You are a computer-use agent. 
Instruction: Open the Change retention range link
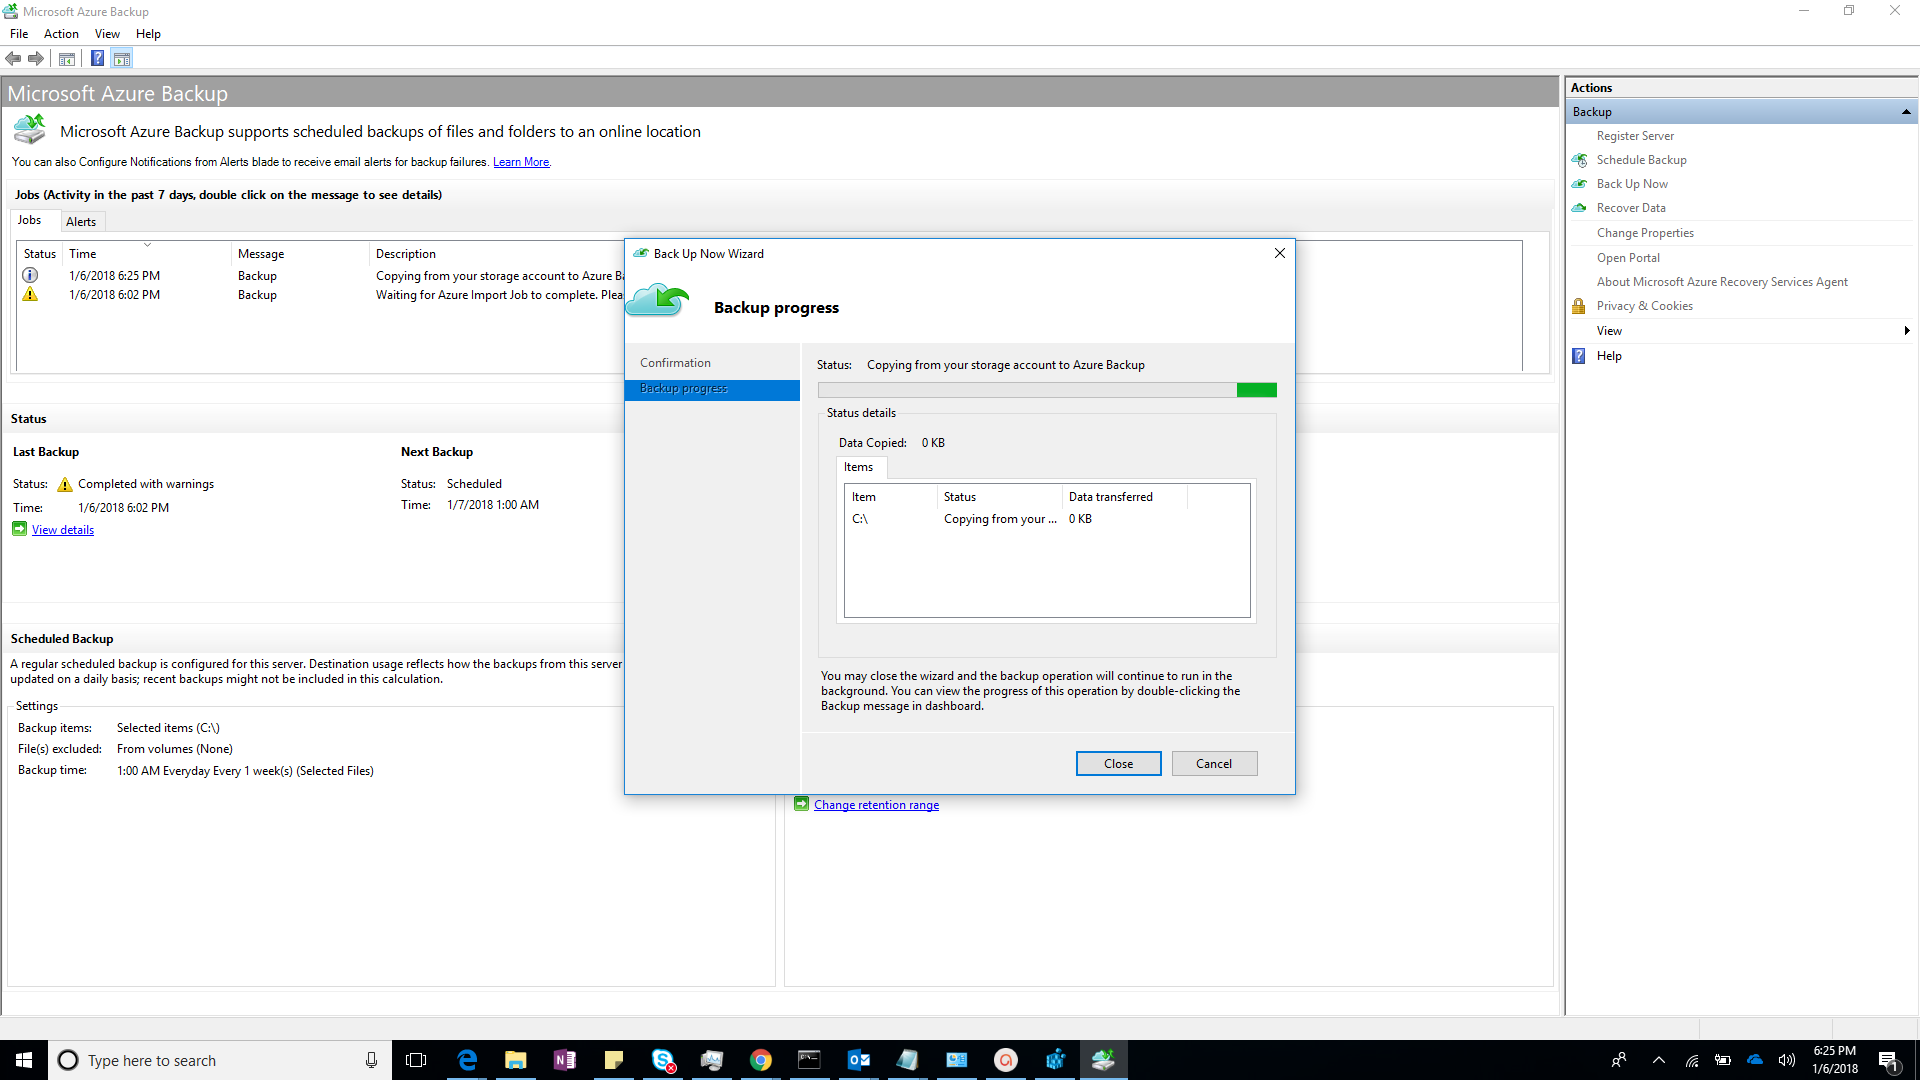click(876, 804)
